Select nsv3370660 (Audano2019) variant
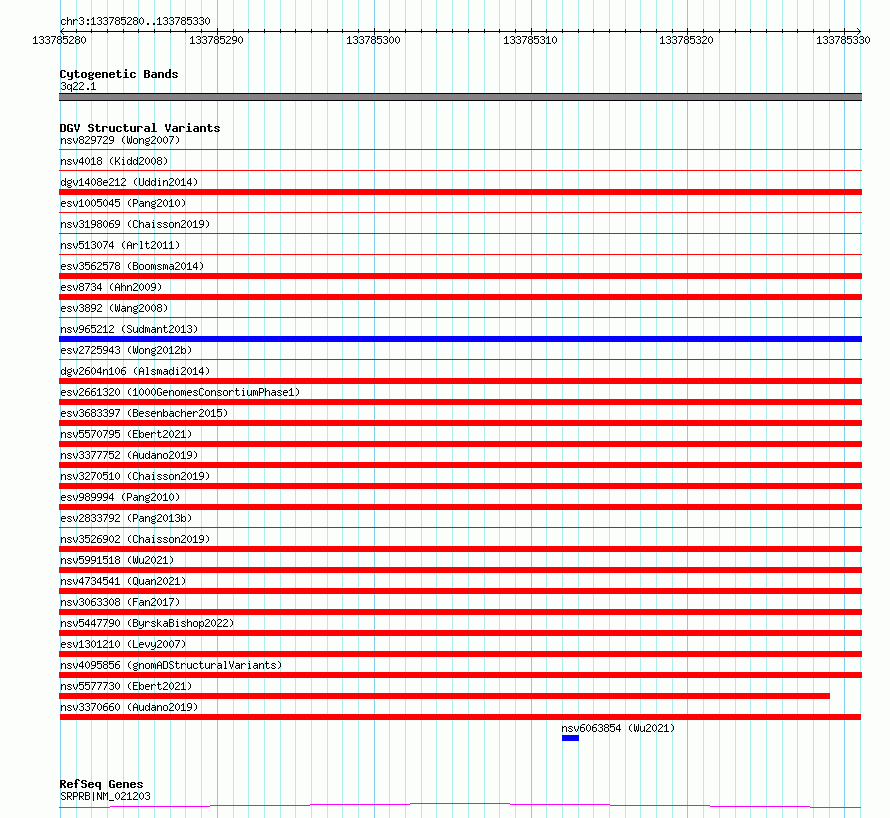 pyautogui.click(x=129, y=707)
